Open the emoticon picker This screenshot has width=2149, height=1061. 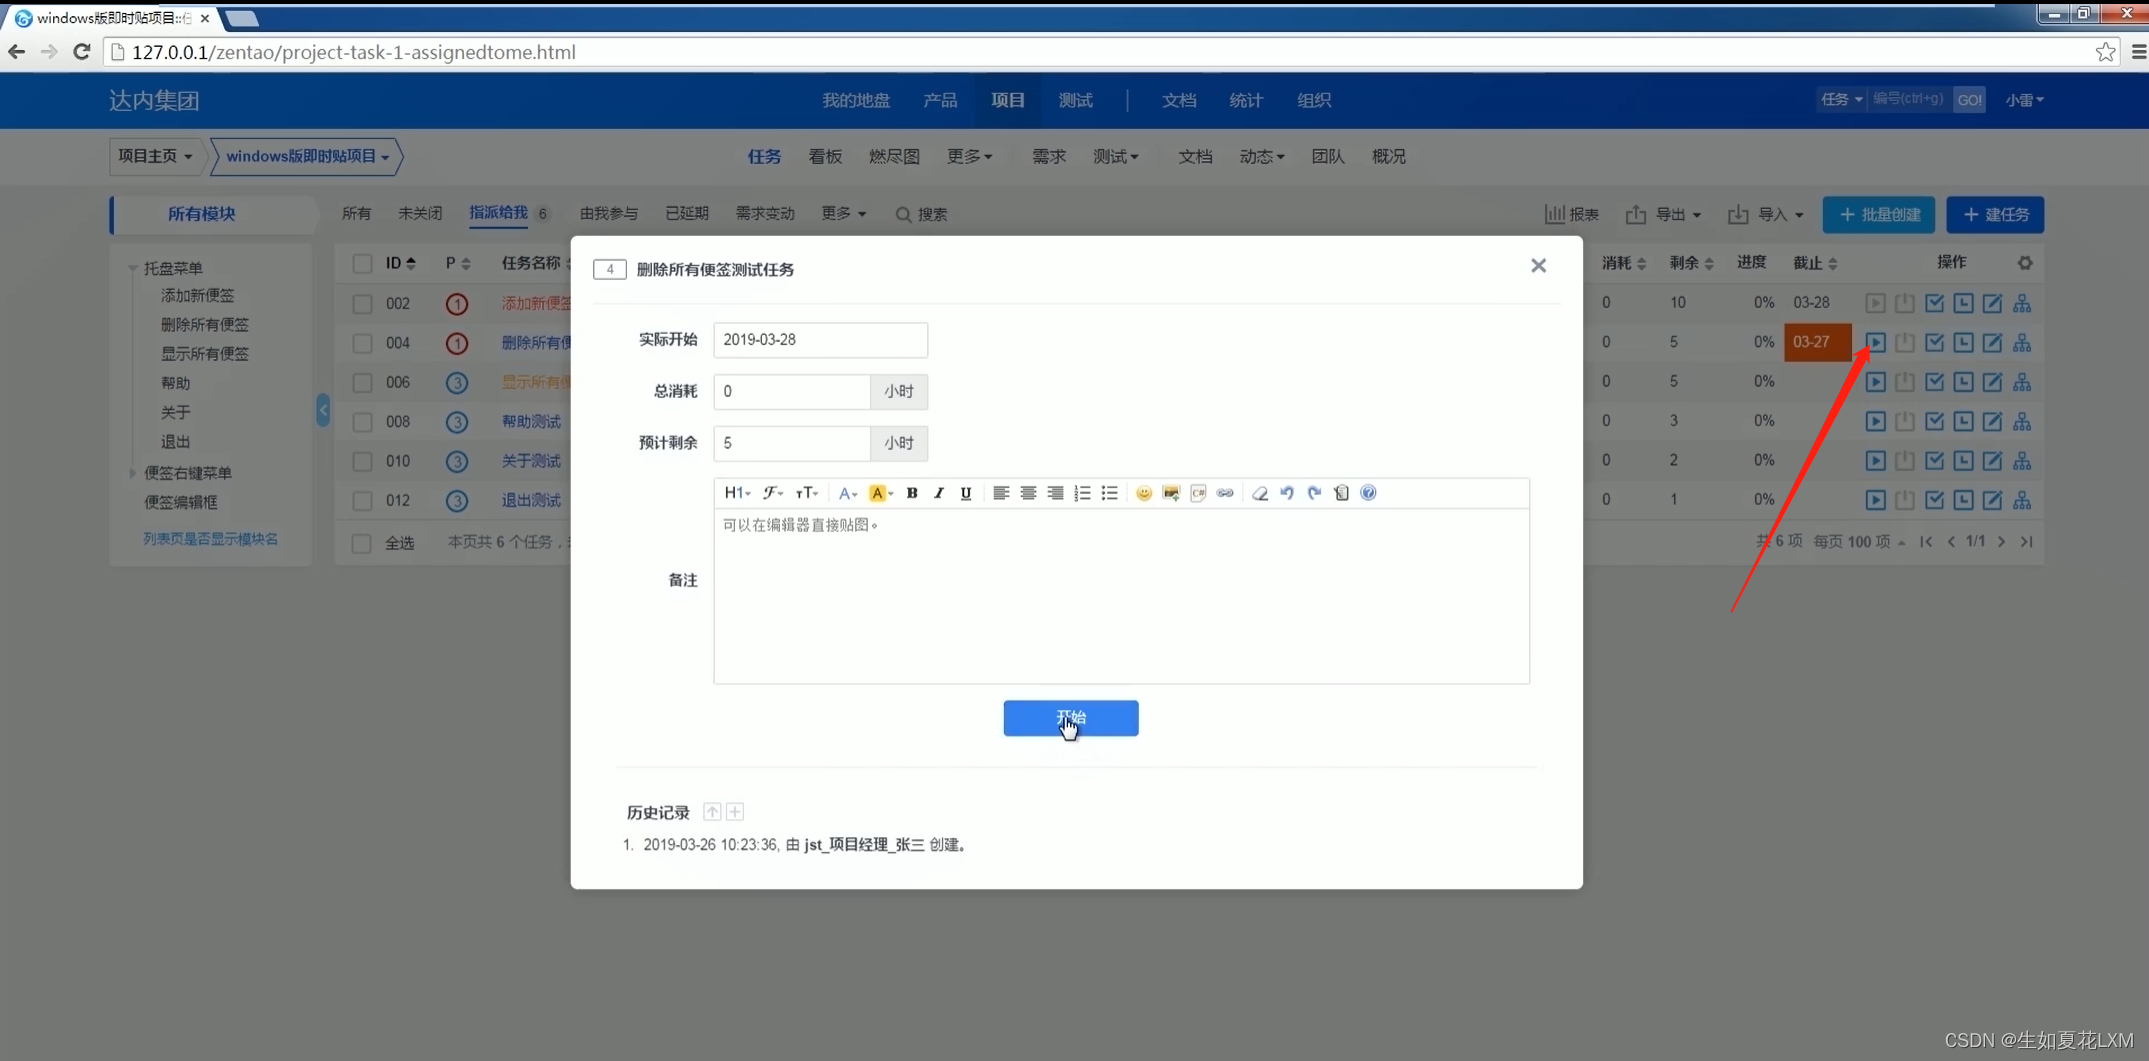1144,493
